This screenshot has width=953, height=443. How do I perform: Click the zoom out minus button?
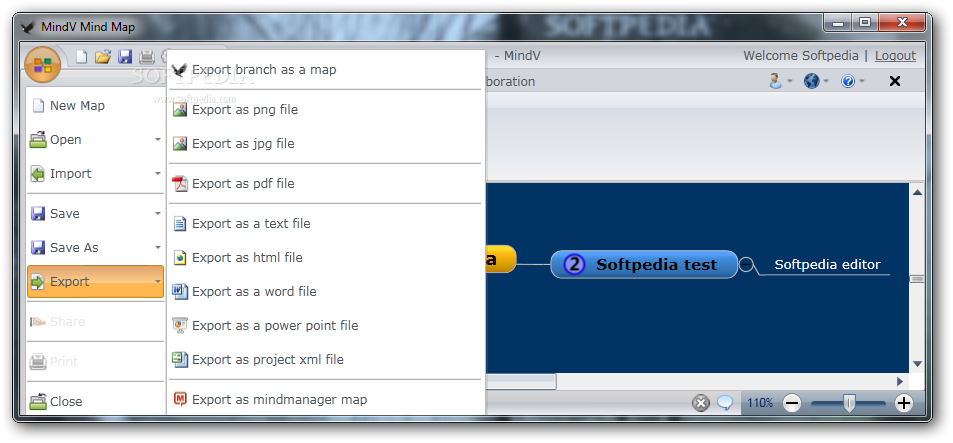[792, 402]
